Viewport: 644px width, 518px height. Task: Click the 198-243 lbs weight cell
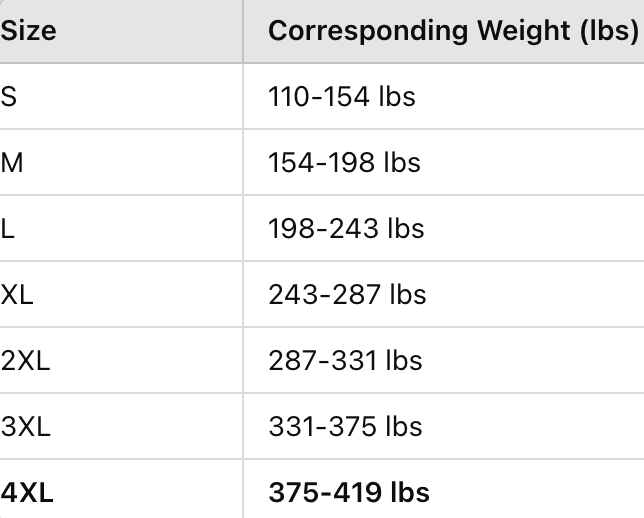point(346,228)
